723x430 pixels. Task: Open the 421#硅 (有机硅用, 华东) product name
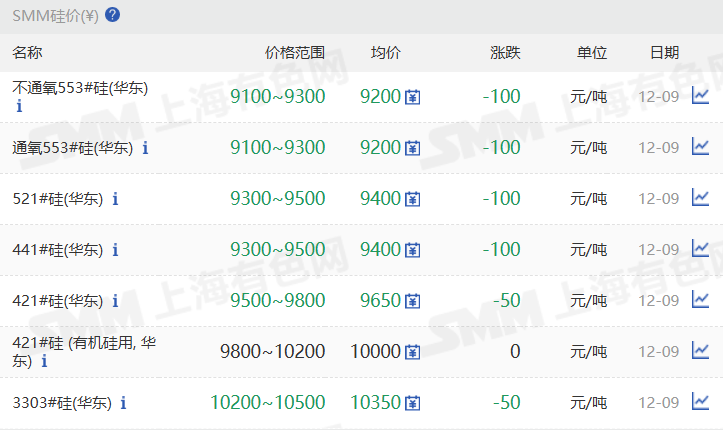click(84, 352)
